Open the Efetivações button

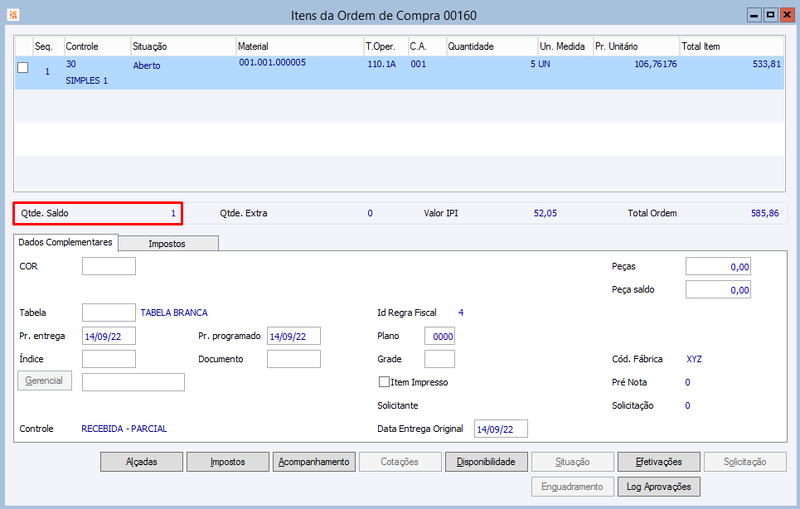[659, 462]
